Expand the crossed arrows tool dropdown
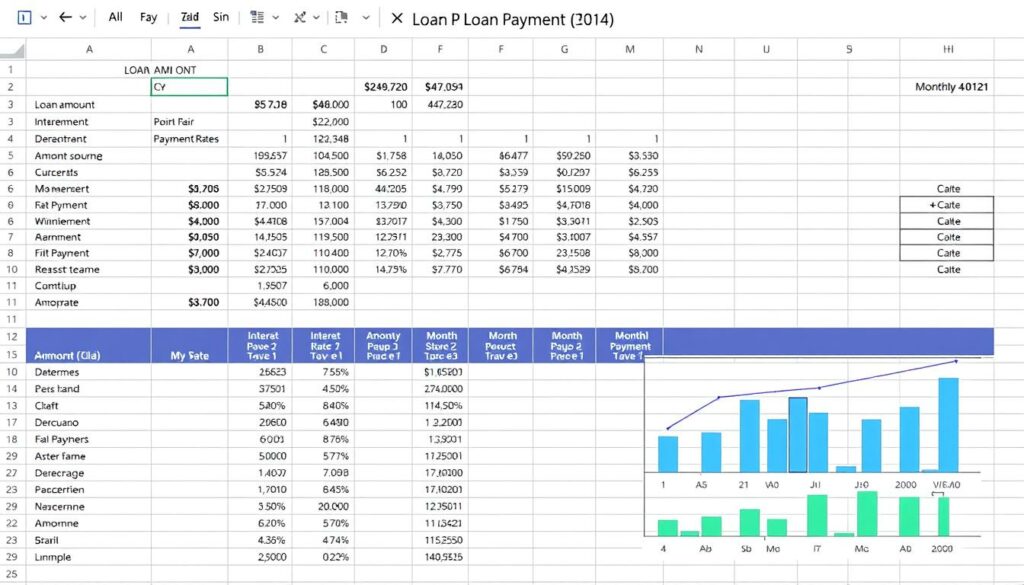This screenshot has height=585, width=1024. click(317, 18)
